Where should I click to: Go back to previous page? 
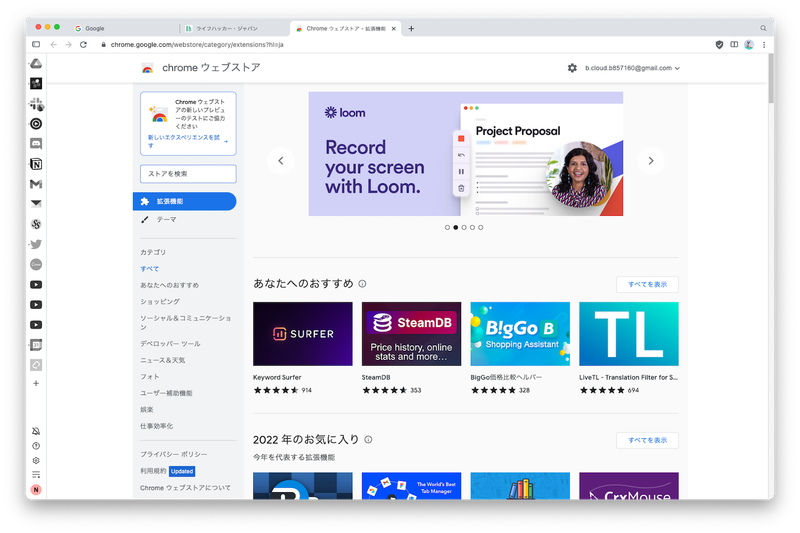[54, 44]
